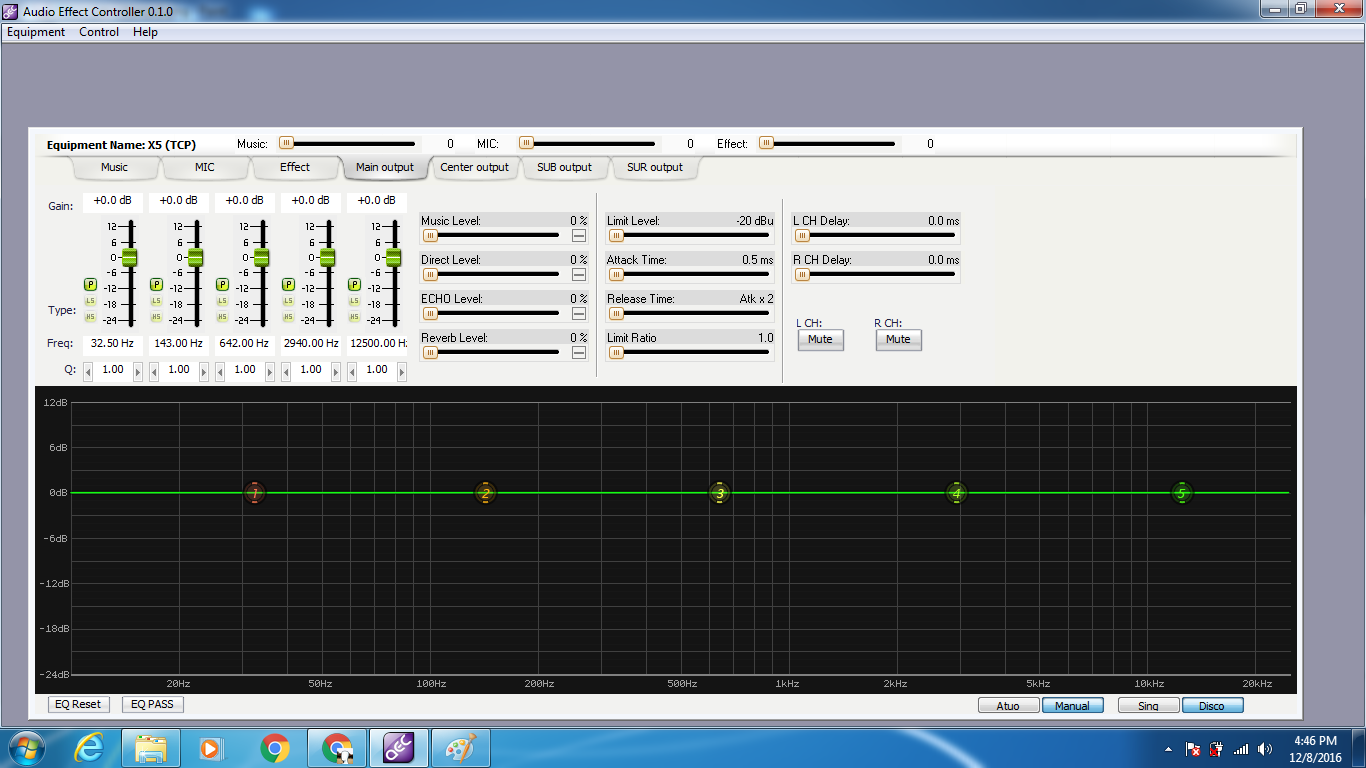Open the Help menu

coord(145,32)
